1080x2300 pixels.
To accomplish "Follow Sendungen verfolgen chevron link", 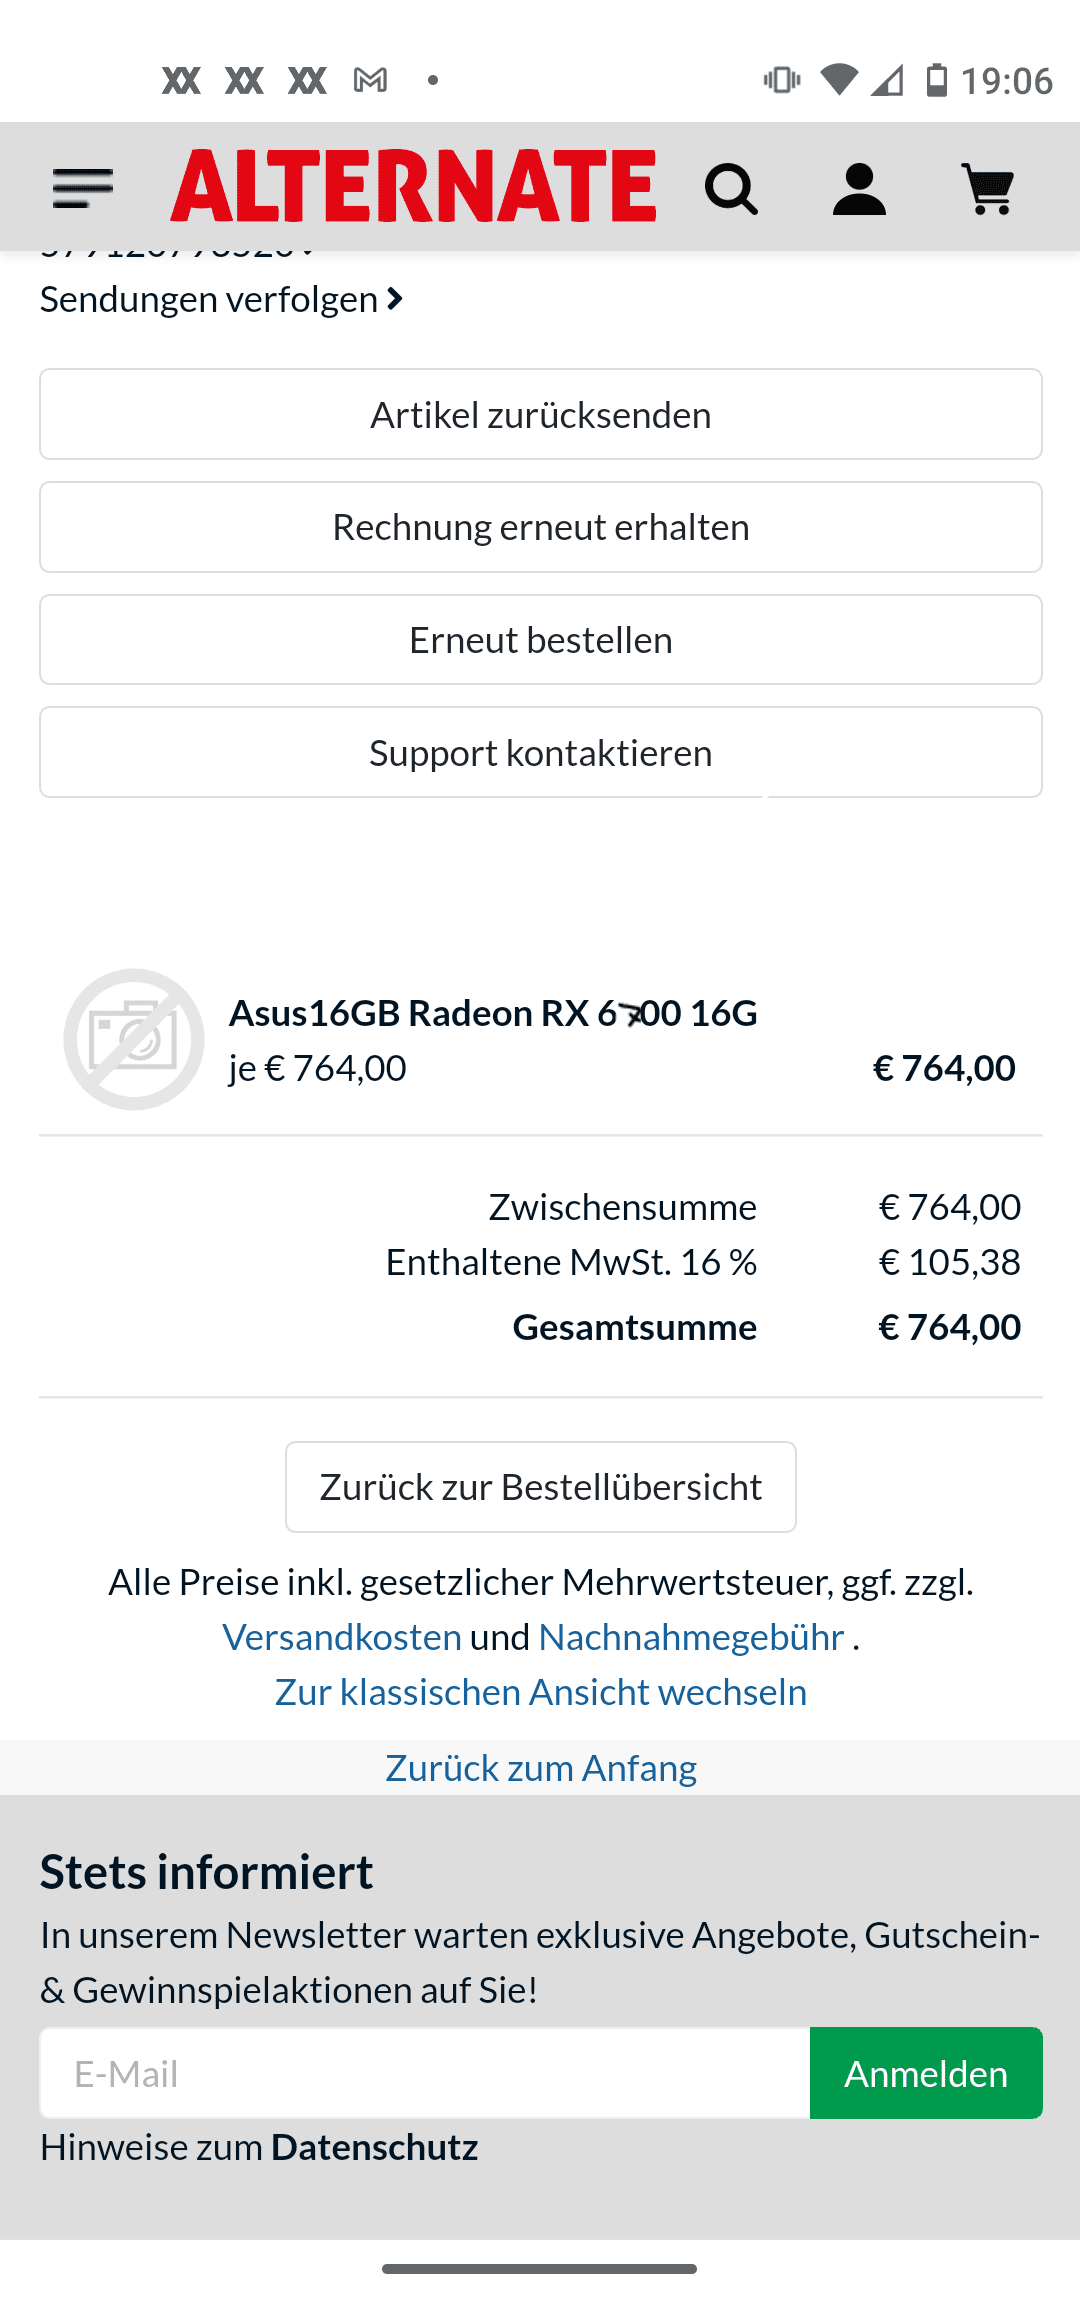I will (x=221, y=299).
